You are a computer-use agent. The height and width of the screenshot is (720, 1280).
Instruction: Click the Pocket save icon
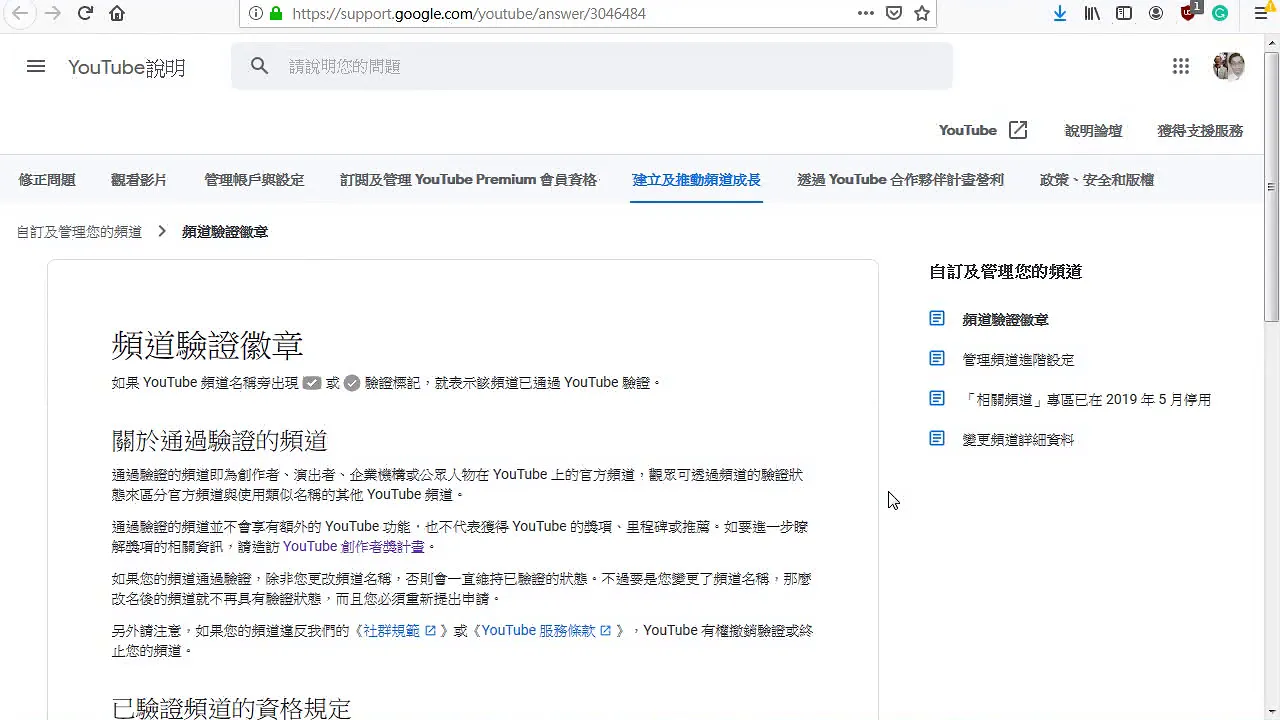click(894, 13)
